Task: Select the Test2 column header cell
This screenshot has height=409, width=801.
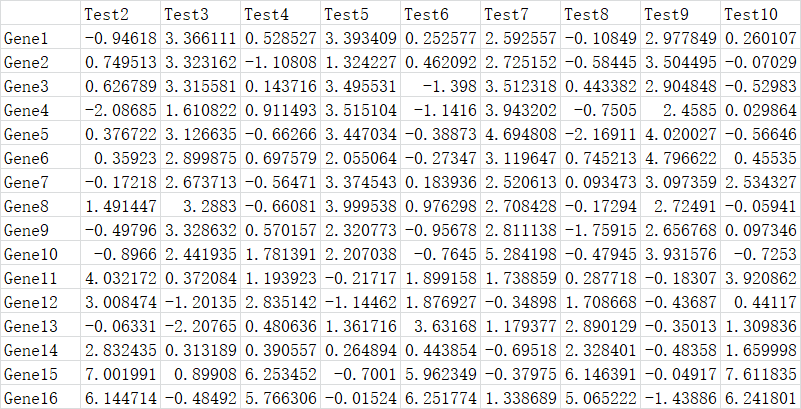Action: [x=121, y=14]
